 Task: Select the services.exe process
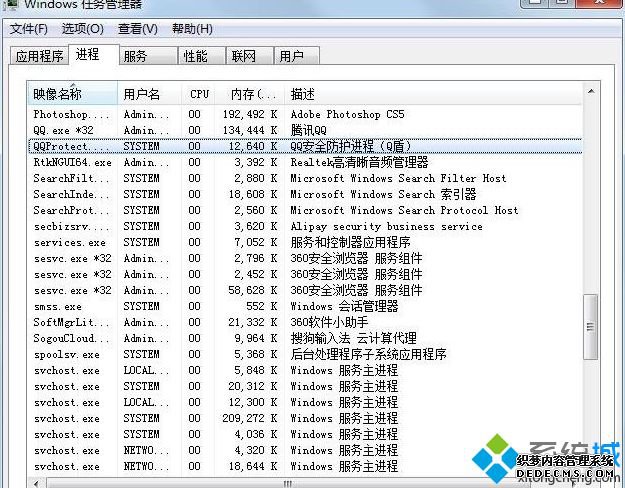(x=305, y=242)
